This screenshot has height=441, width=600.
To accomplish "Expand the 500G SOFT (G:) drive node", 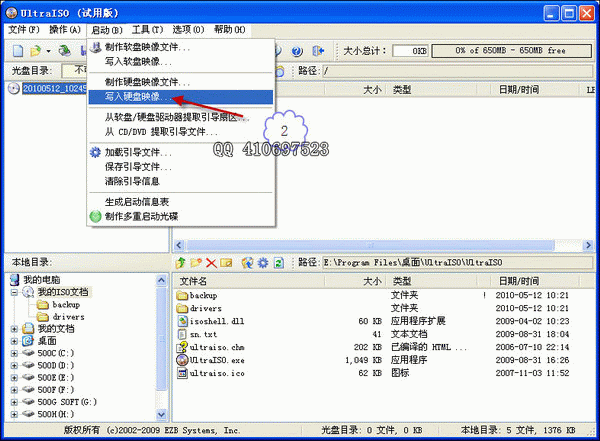I will 14,402.
